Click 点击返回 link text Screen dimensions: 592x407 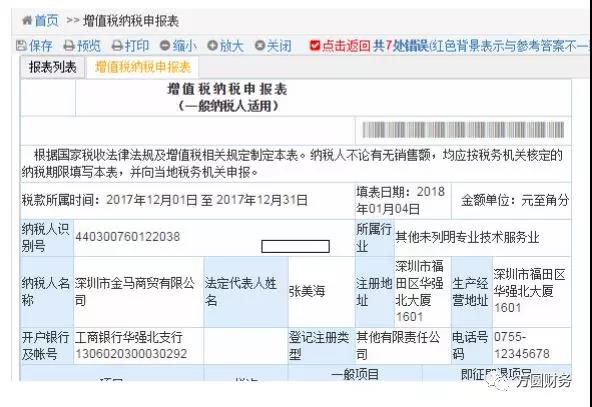pyautogui.click(x=346, y=46)
